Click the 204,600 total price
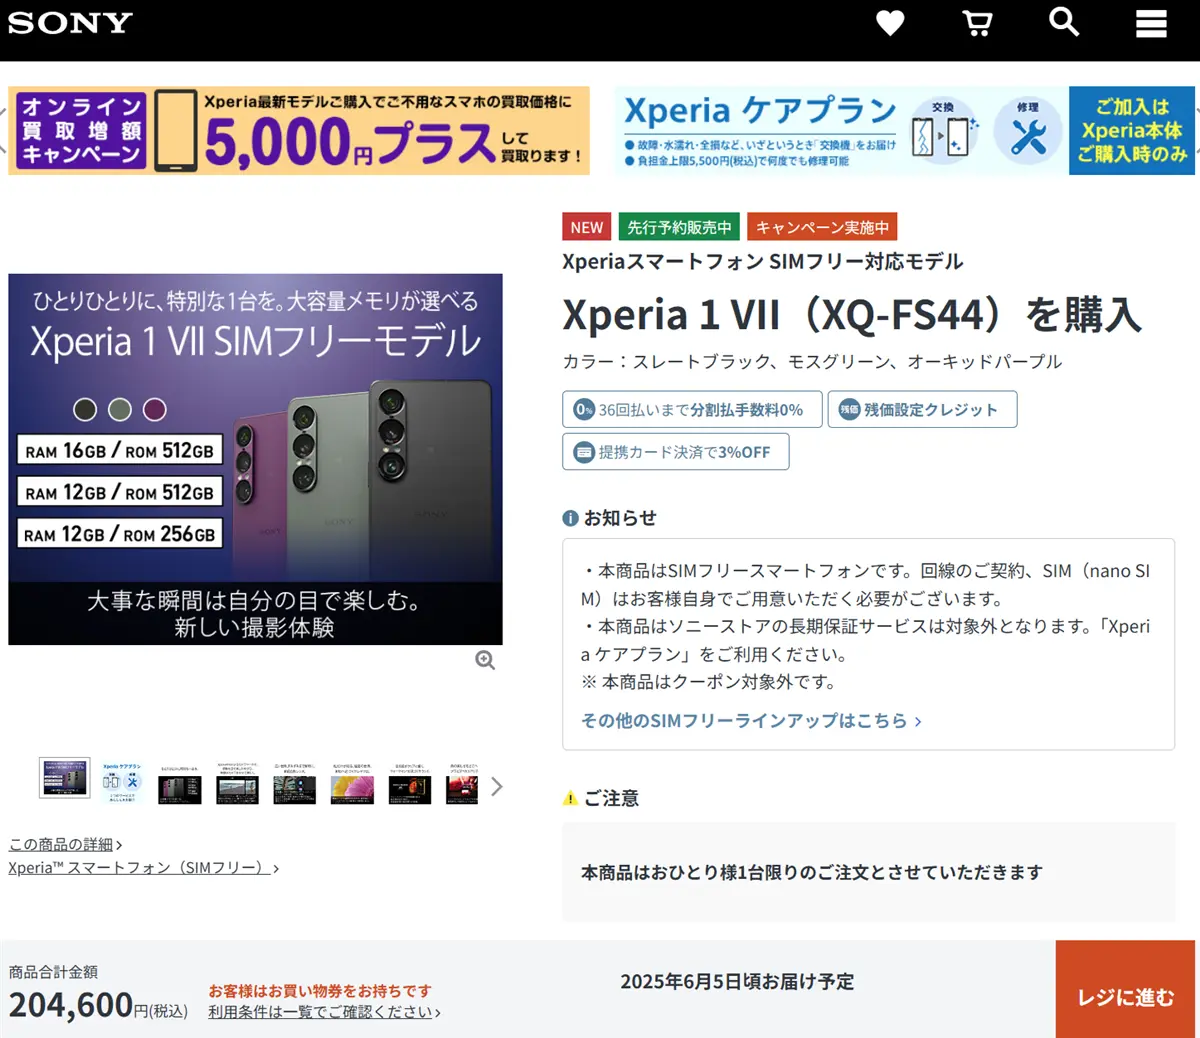Image resolution: width=1200 pixels, height=1038 pixels. point(71,1004)
